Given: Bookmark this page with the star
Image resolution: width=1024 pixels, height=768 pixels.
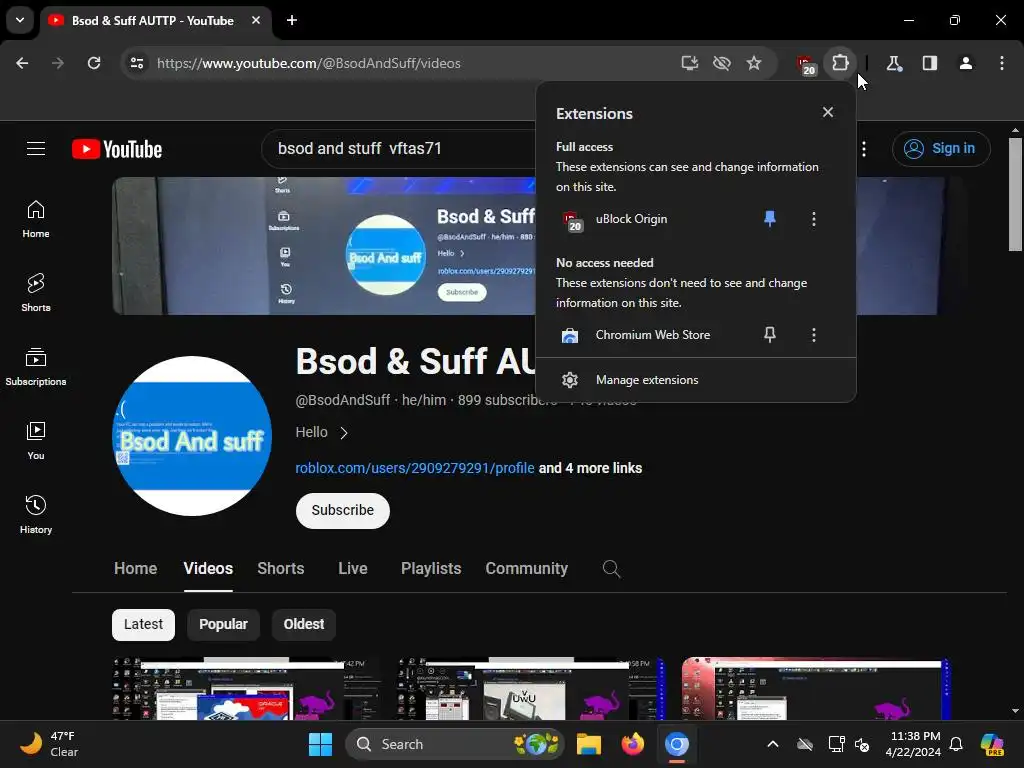Looking at the screenshot, I should pos(754,63).
